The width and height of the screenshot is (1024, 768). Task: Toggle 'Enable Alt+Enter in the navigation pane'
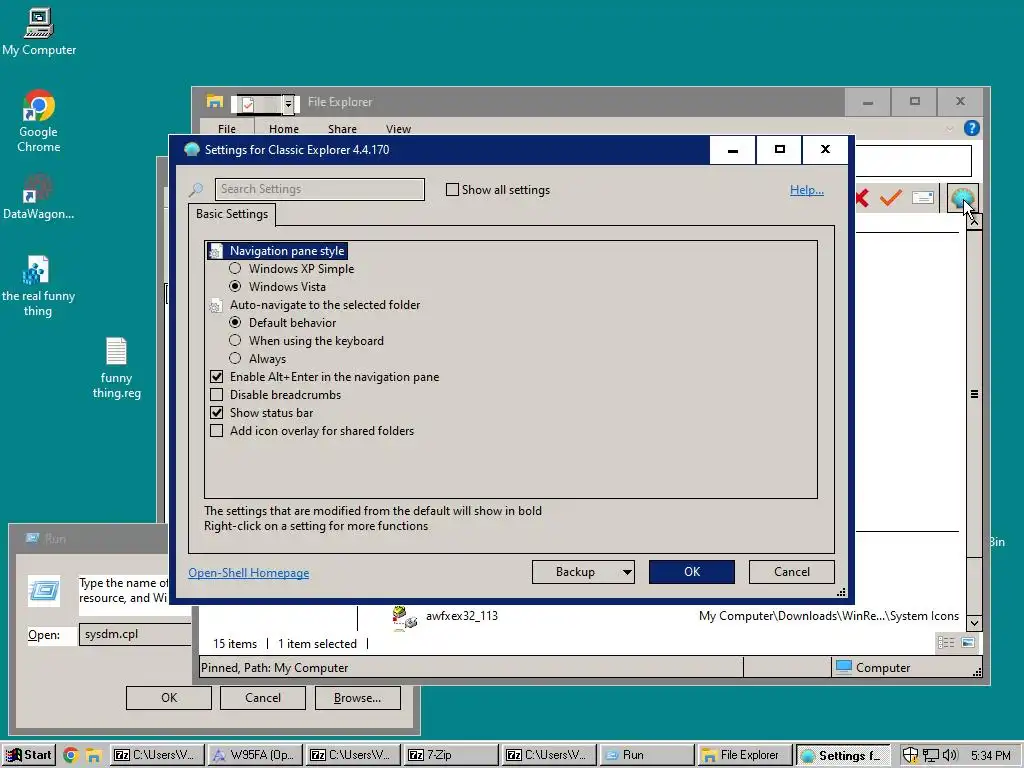point(216,376)
